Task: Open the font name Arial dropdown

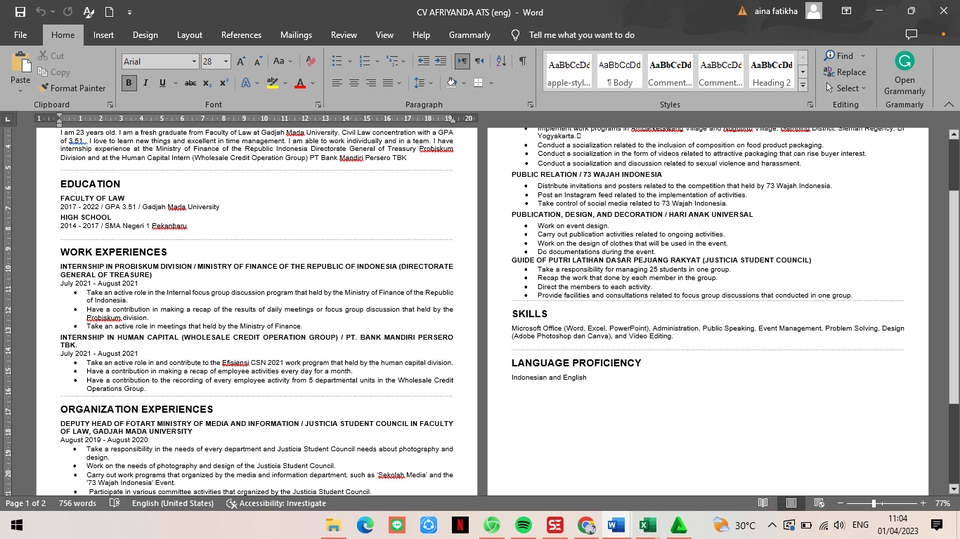Action: point(194,61)
